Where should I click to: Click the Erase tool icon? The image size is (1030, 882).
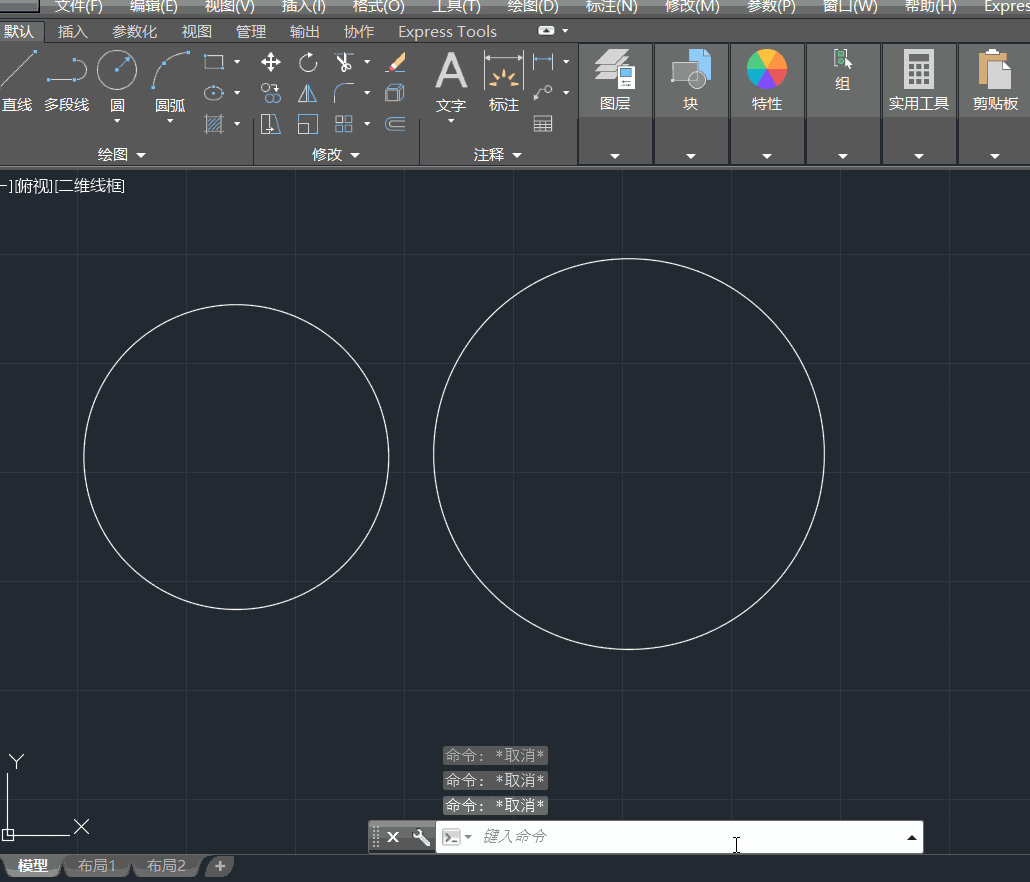click(395, 62)
